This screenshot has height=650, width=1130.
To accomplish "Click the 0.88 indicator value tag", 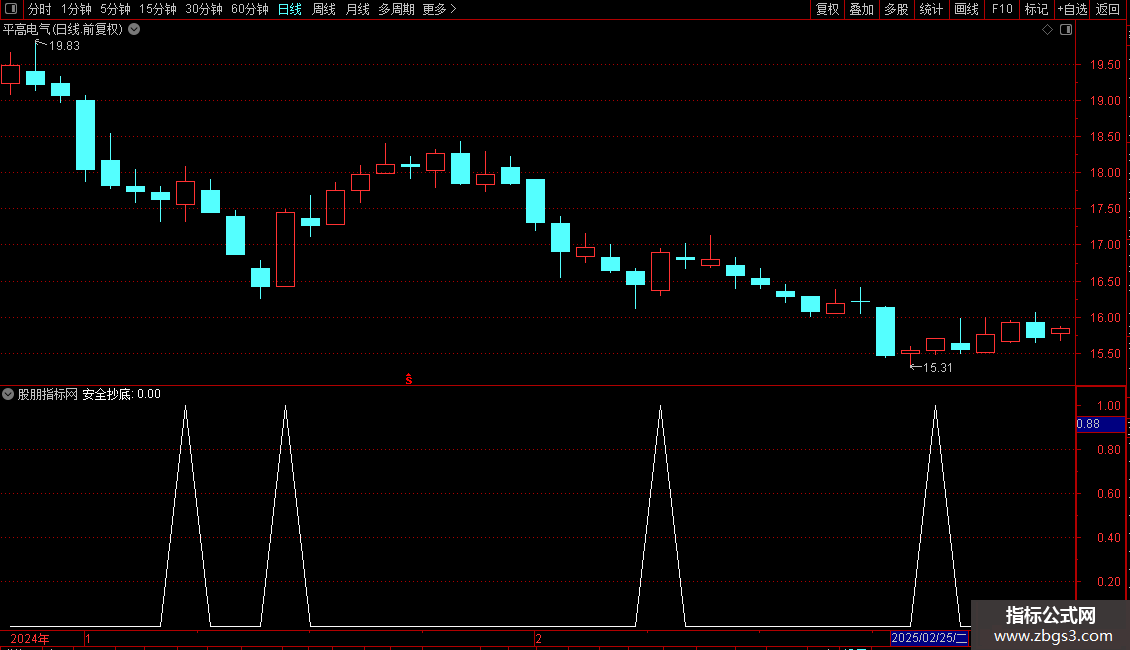I will click(1100, 424).
